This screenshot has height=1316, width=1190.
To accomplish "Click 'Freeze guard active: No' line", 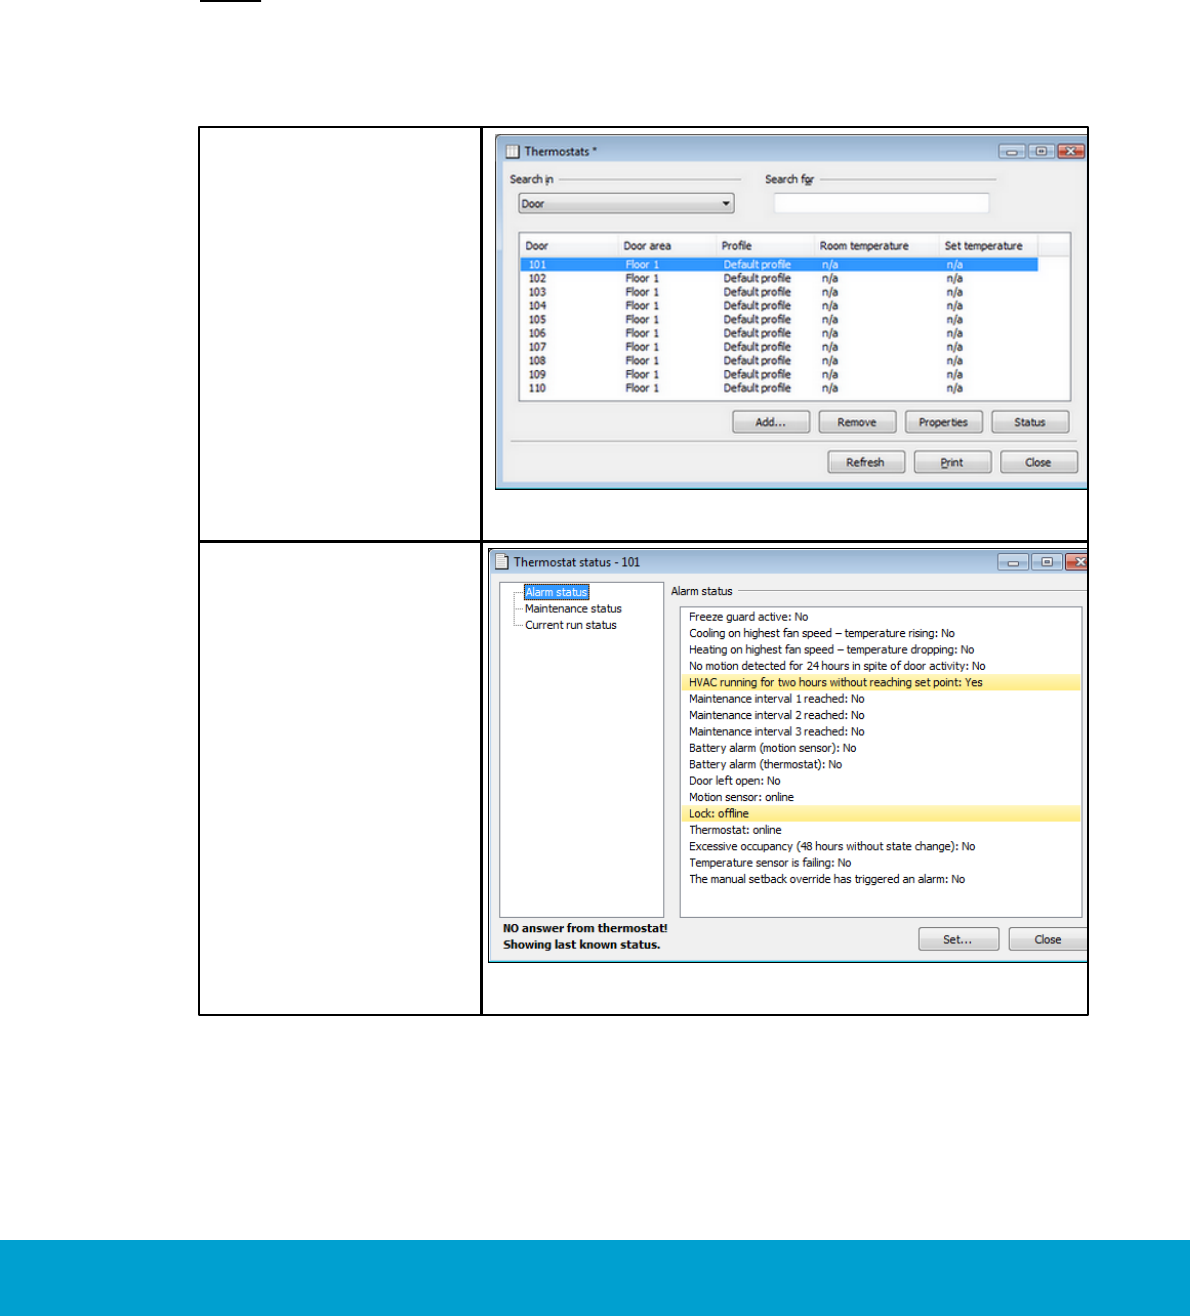I will point(748,617).
